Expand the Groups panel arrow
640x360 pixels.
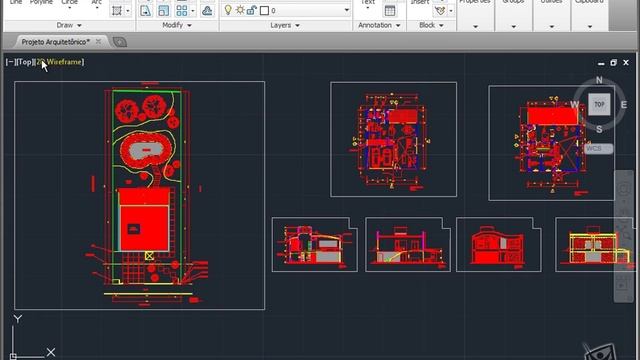coord(513,27)
